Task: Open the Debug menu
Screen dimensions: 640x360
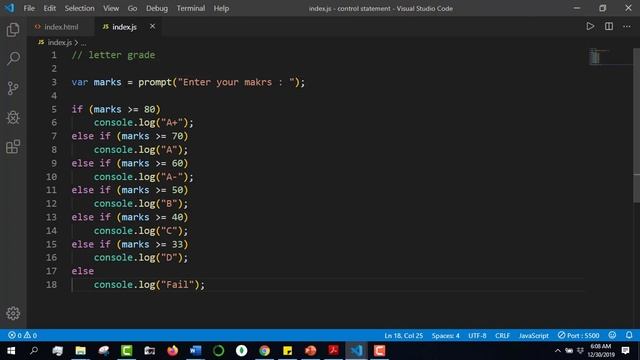Action: tap(157, 8)
